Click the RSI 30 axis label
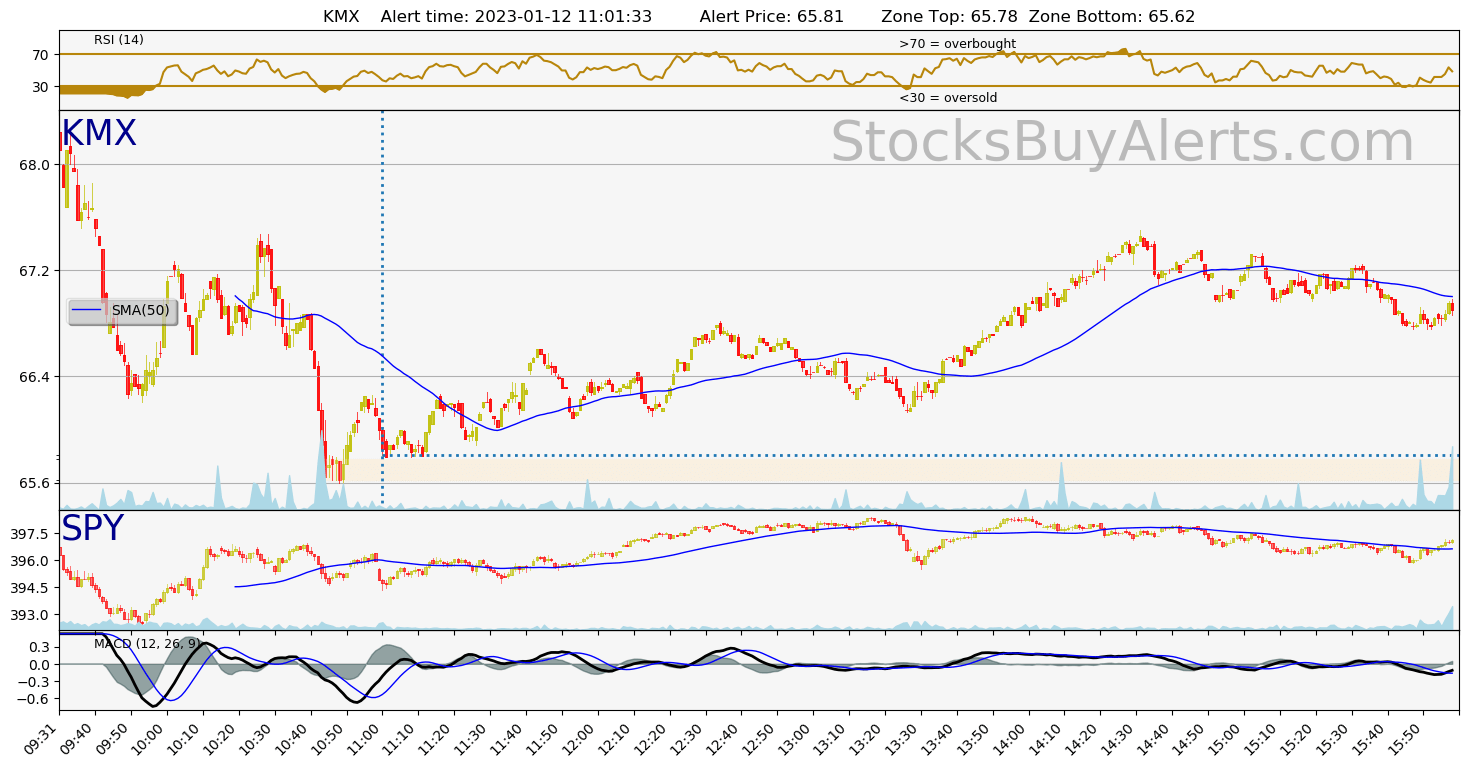The width and height of the screenshot is (1474, 768). click(41, 87)
